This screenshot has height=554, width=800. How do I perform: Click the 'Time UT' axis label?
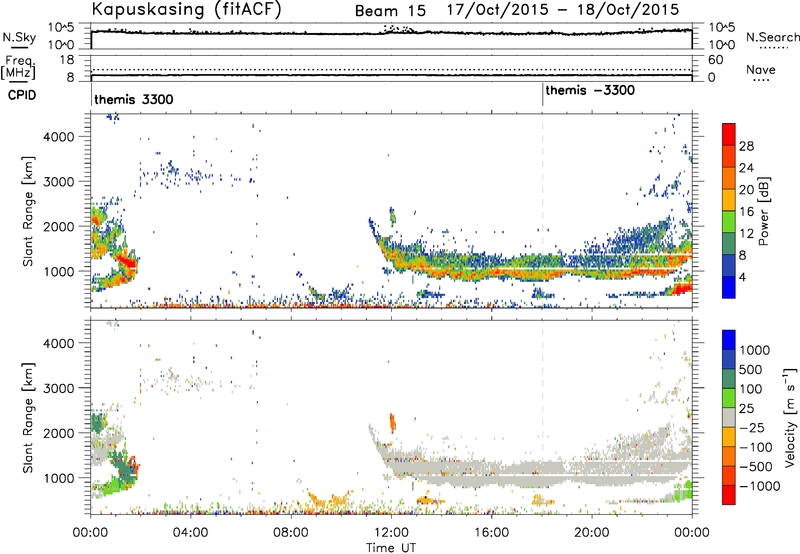click(391, 548)
